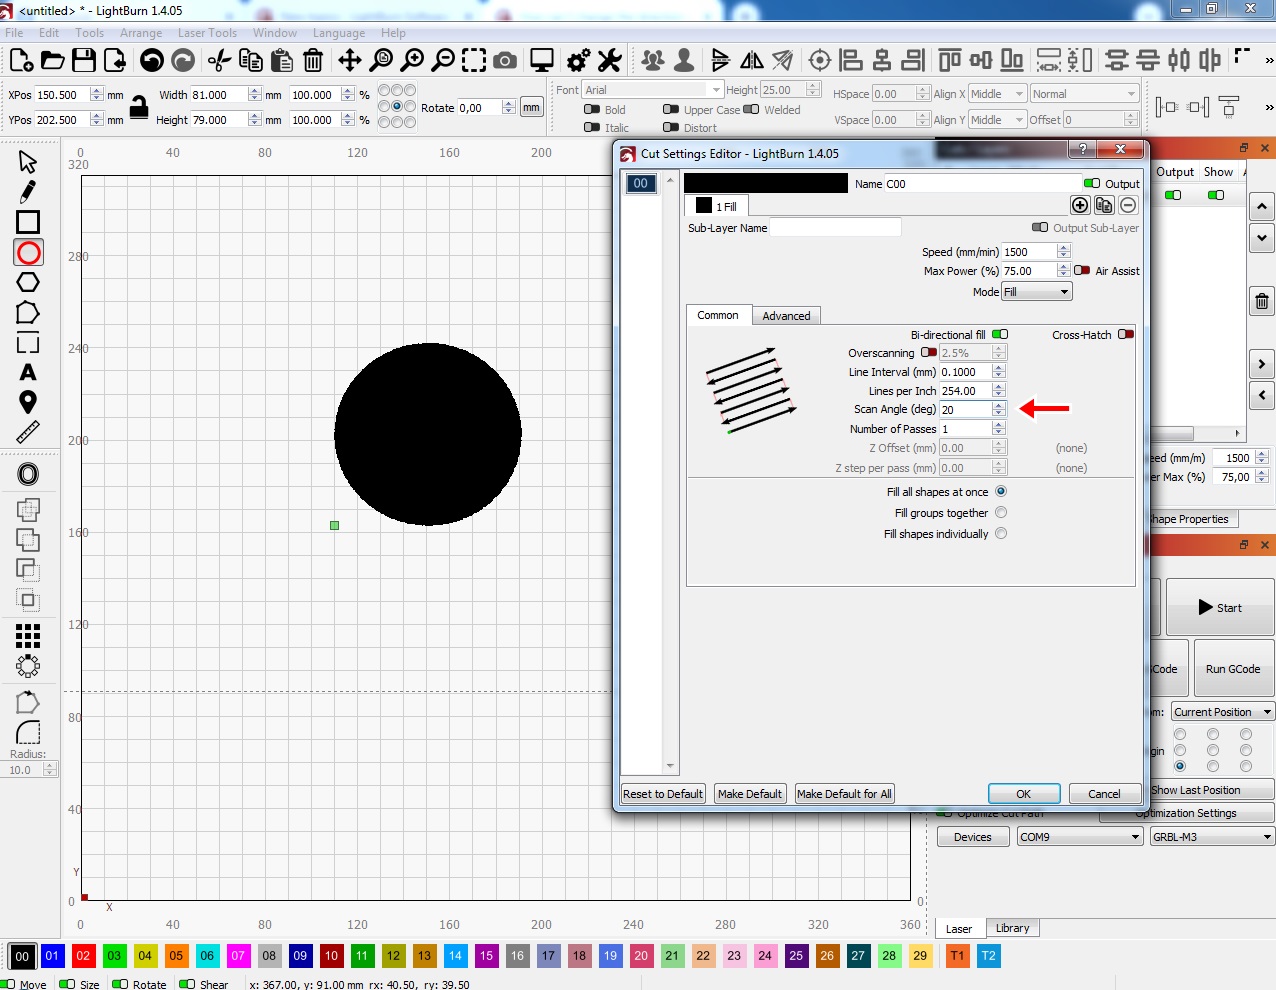Screen dimensions: 1276x990
Task: Toggle Bold font switch
Action: (592, 109)
